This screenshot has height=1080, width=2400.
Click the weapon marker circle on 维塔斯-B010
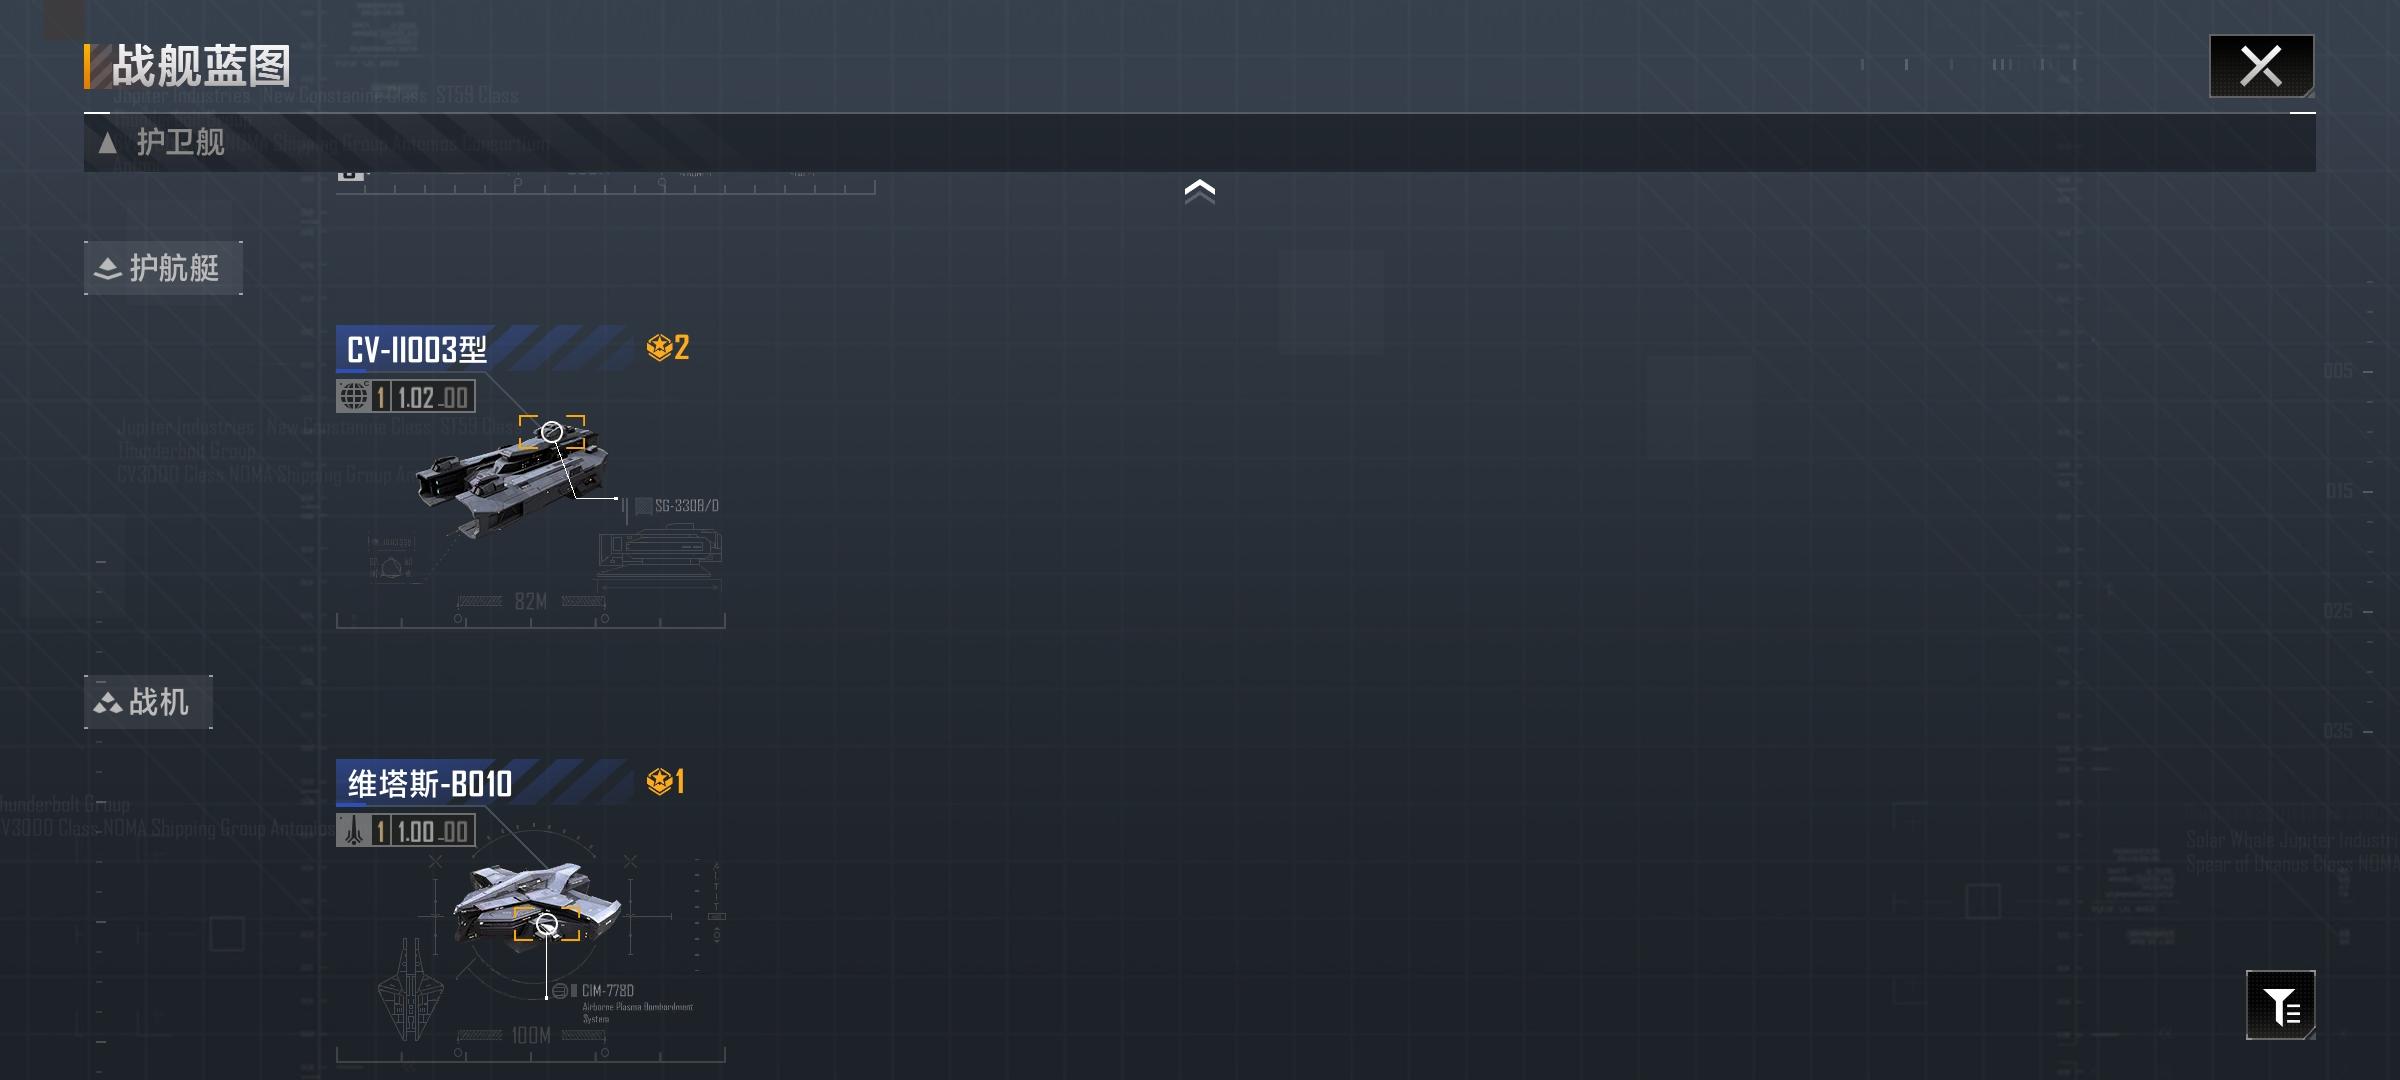547,924
